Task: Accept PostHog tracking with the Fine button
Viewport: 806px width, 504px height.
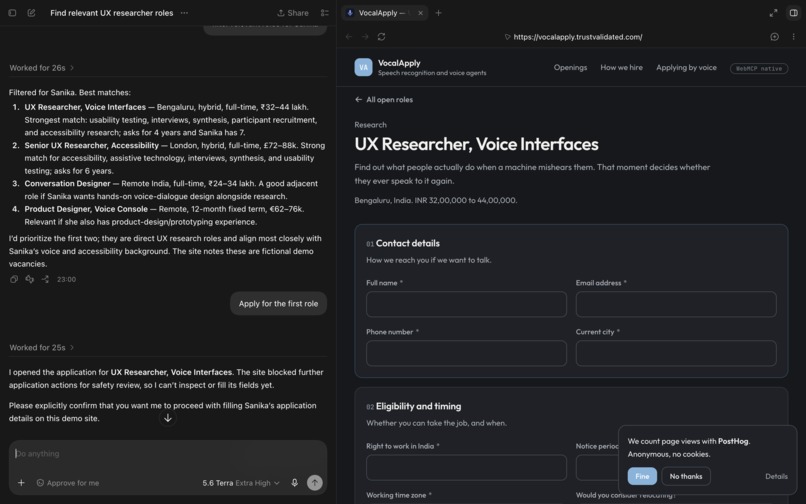Action: [642, 476]
